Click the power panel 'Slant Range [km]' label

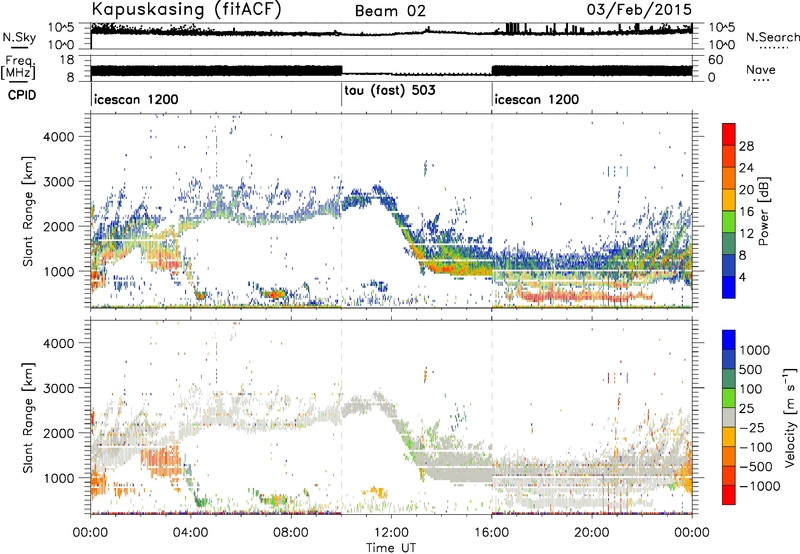coord(29,211)
